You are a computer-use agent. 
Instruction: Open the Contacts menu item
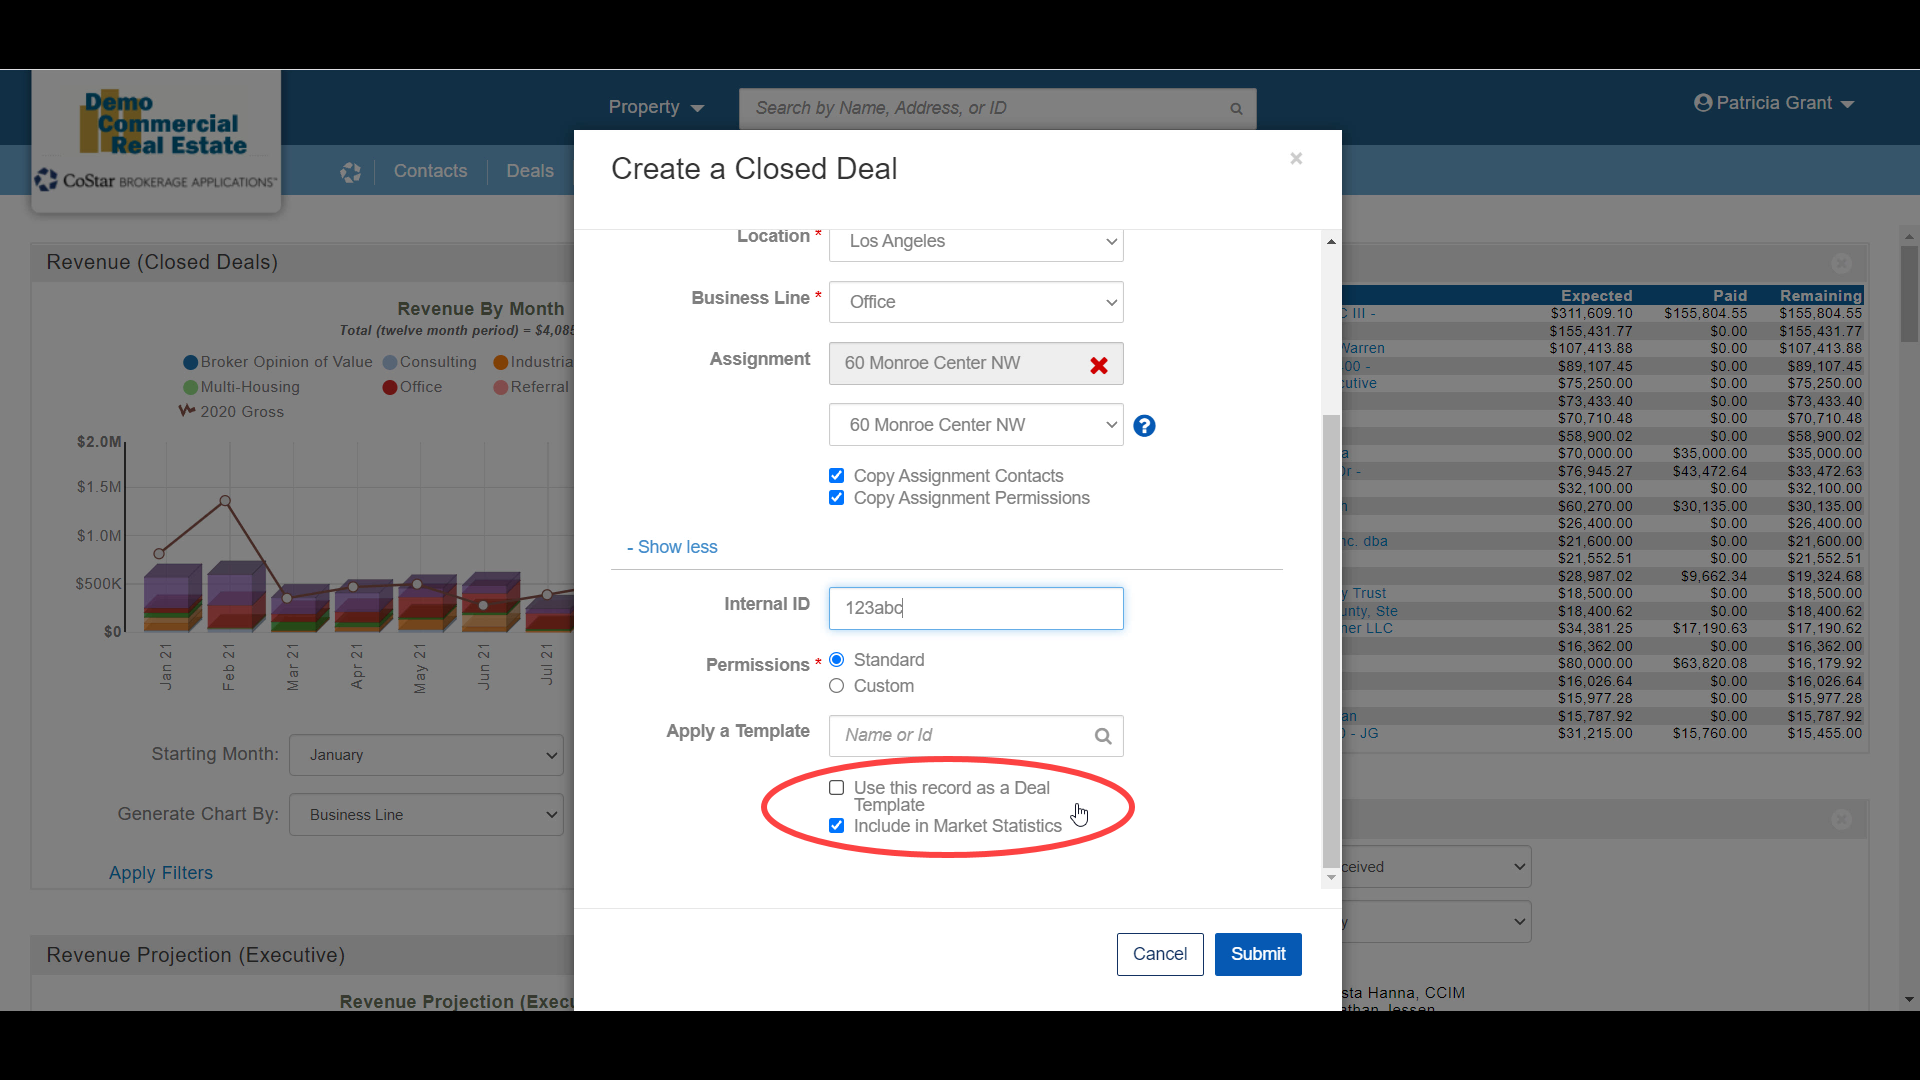pos(430,171)
